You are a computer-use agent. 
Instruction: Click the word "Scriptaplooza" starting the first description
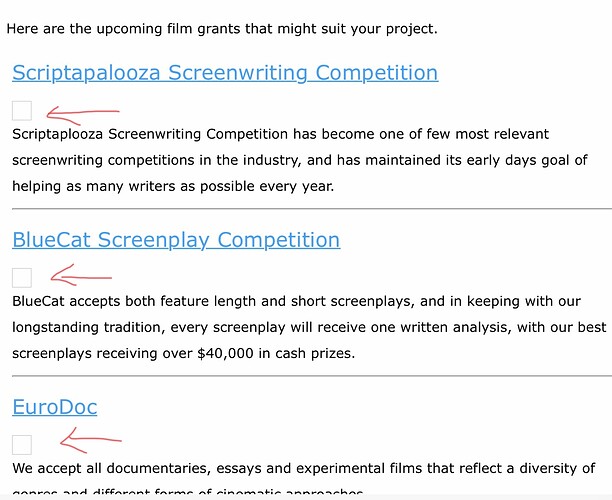(x=57, y=134)
